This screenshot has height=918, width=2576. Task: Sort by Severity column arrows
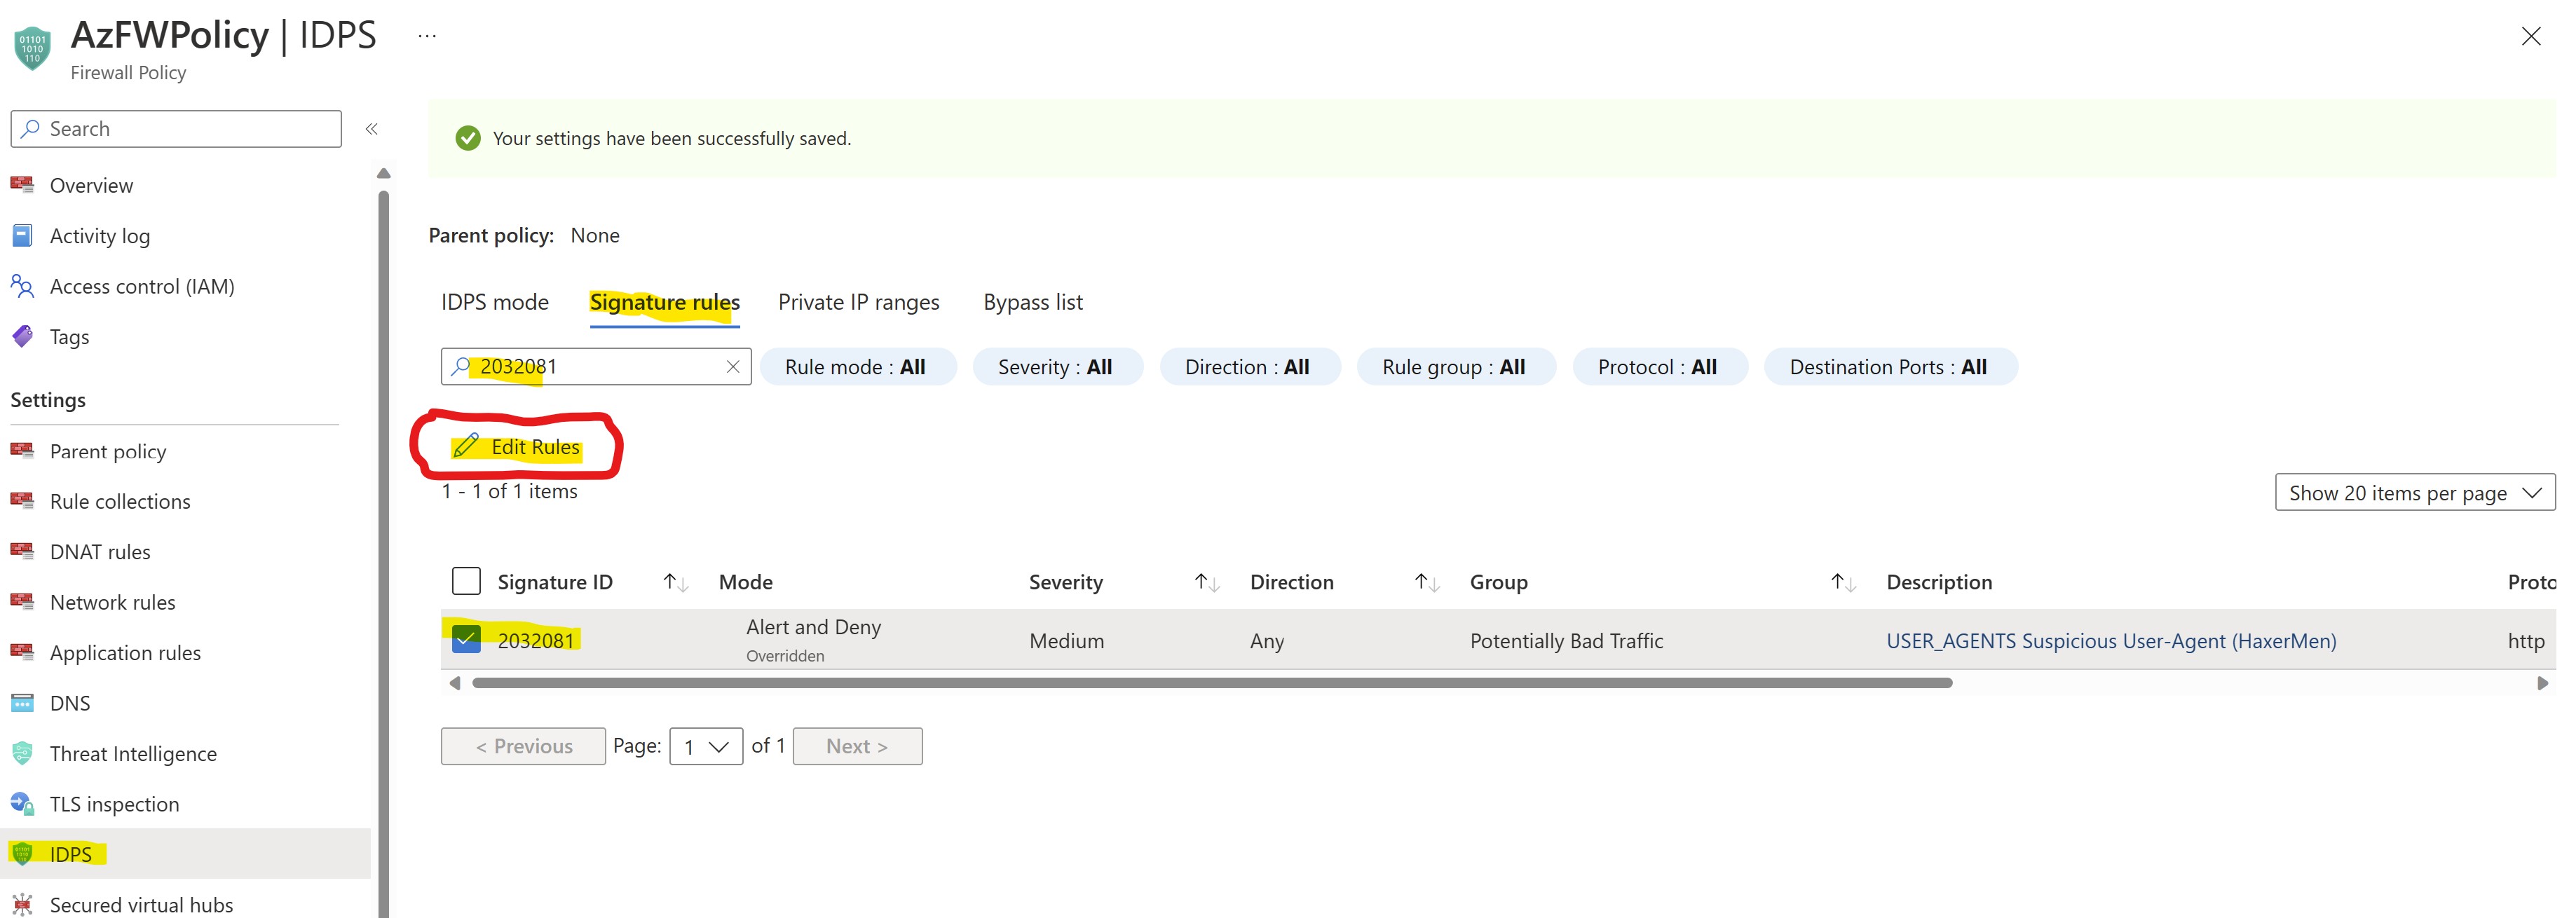(x=1207, y=582)
